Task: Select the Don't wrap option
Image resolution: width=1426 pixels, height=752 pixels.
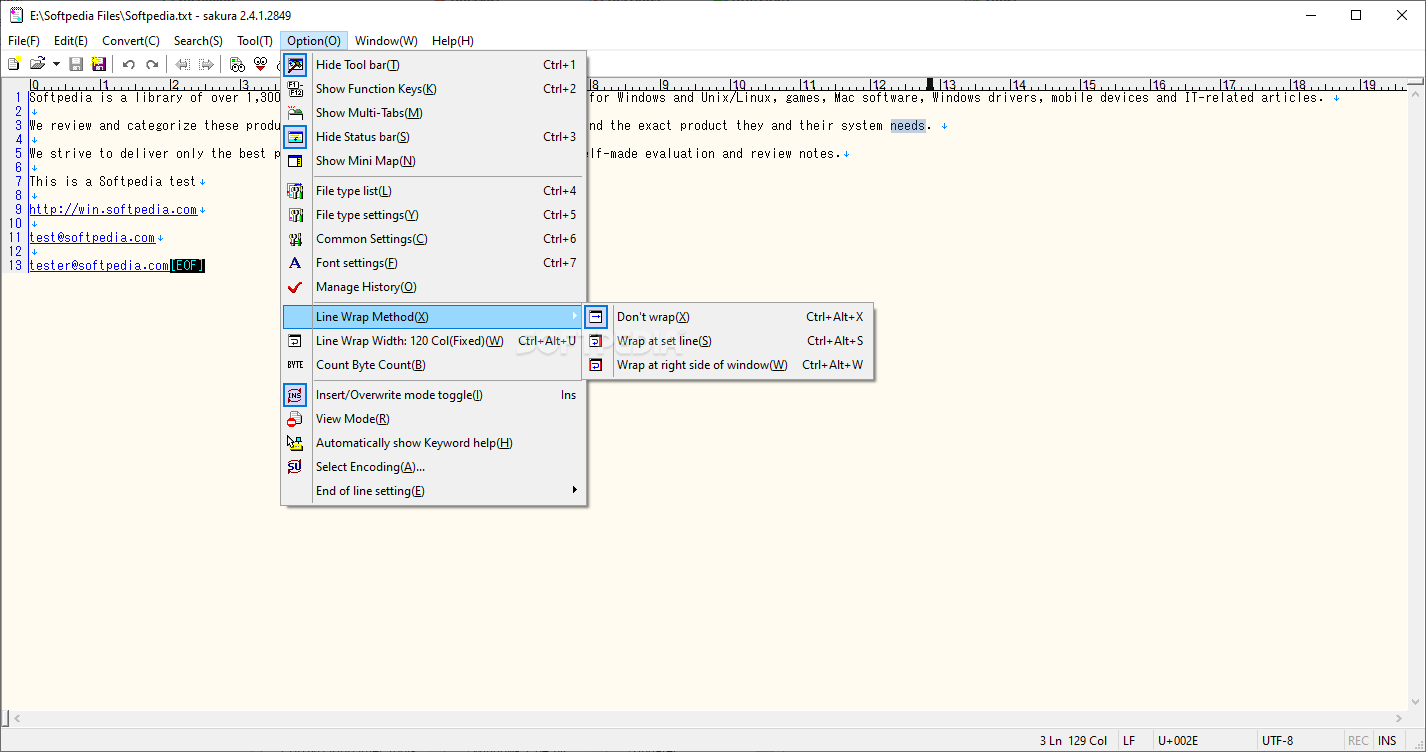Action: 729,317
